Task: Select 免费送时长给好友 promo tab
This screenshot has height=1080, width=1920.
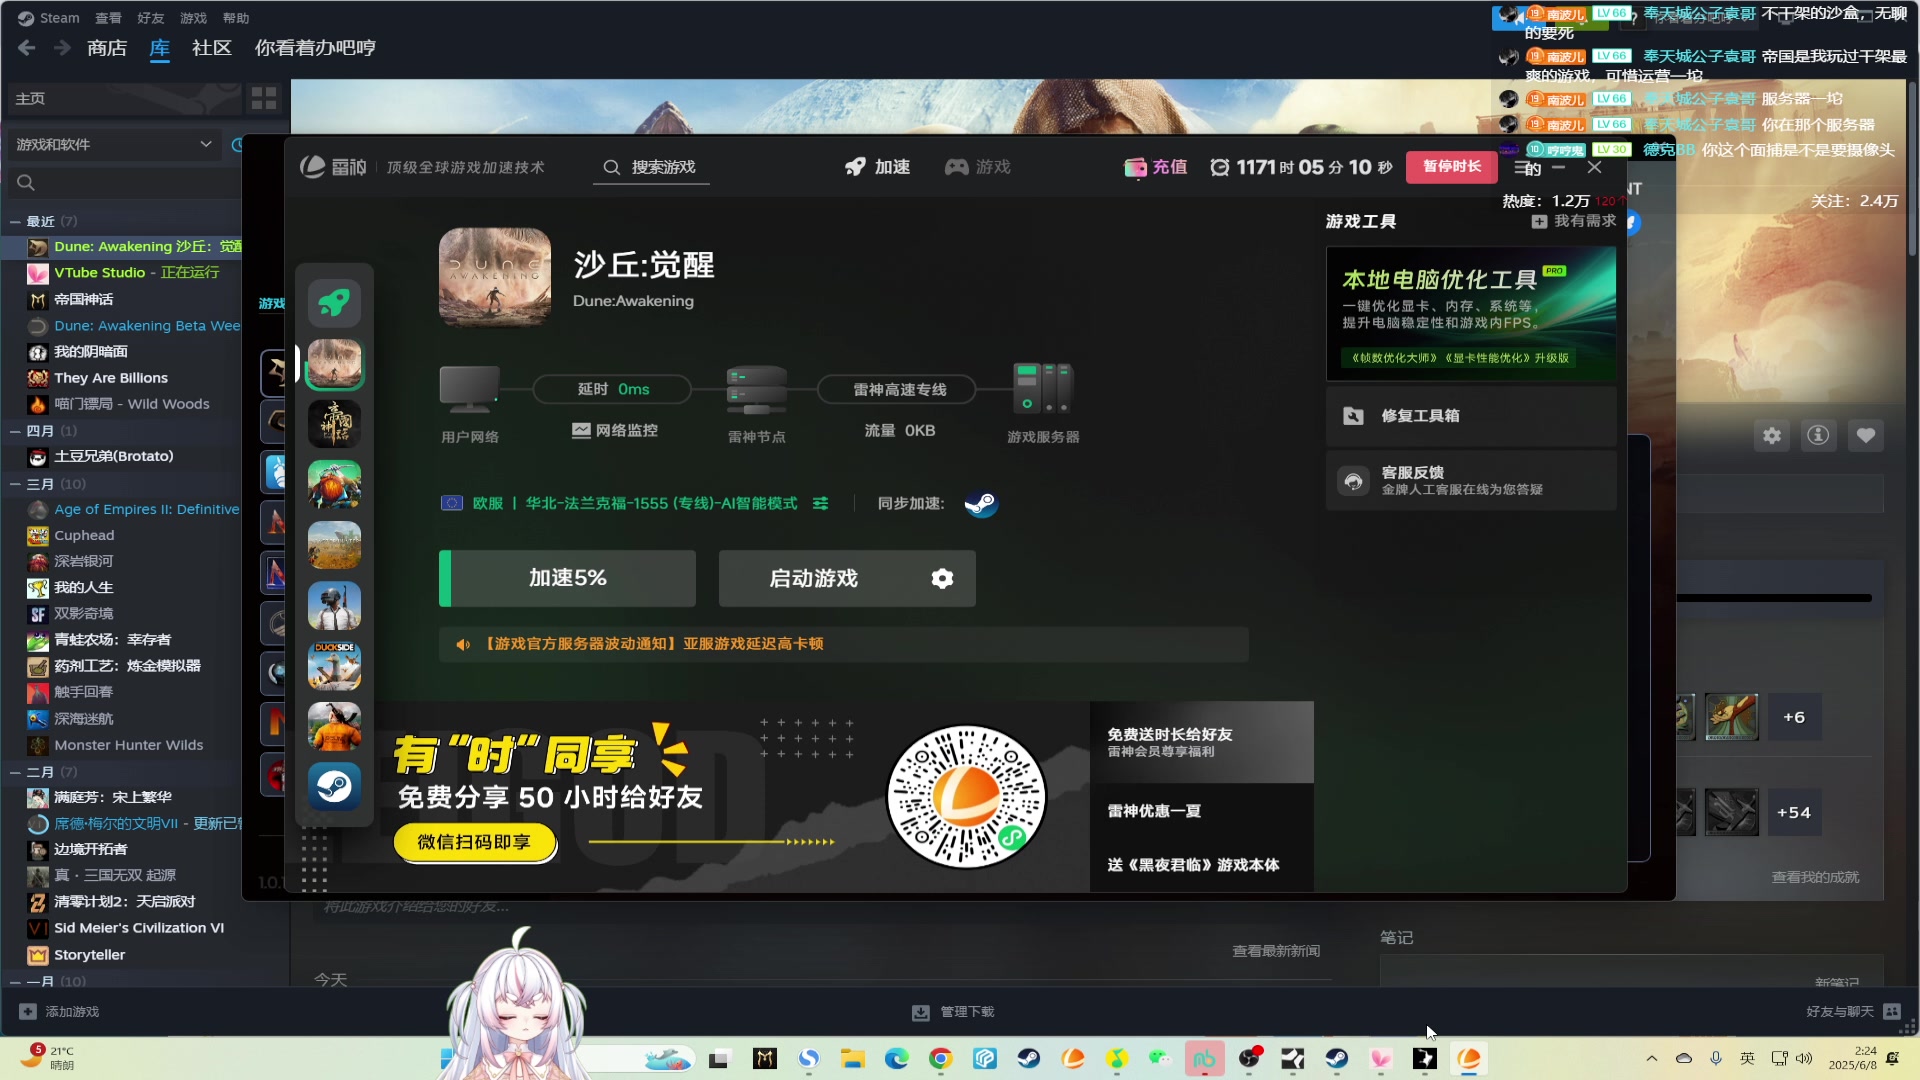Action: pyautogui.click(x=1201, y=742)
